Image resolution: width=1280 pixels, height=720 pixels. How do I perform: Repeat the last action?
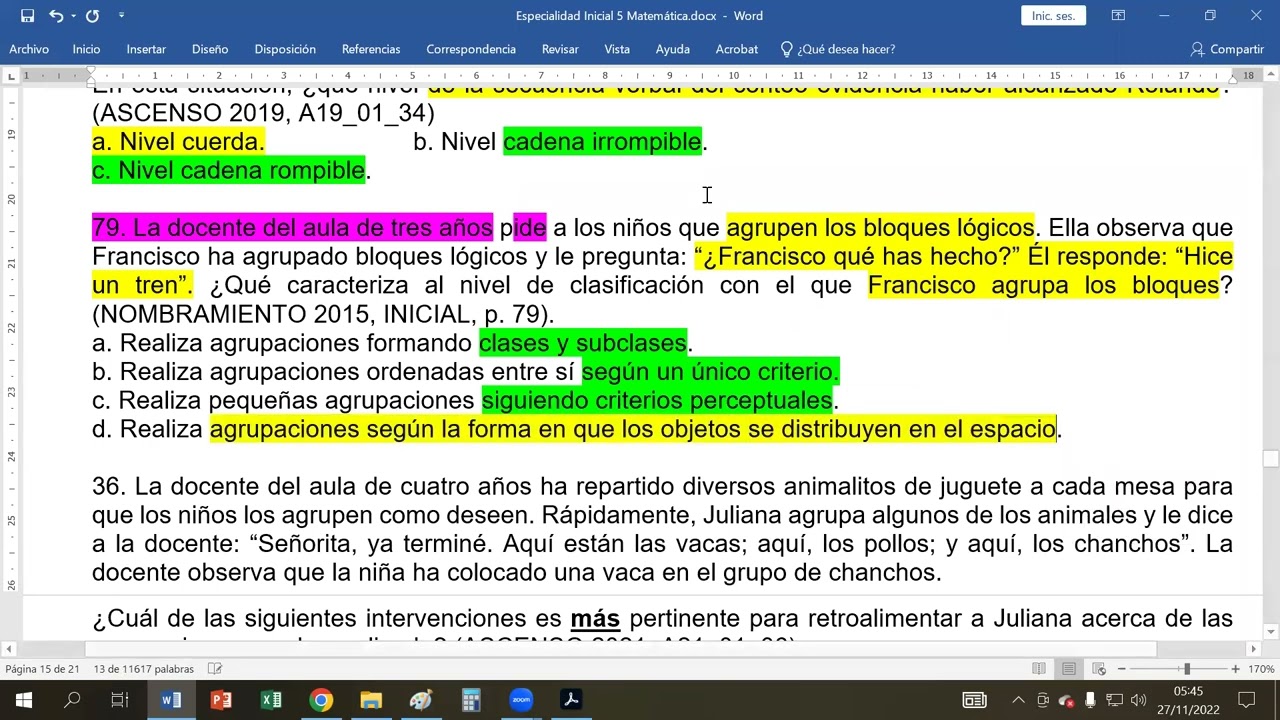[x=93, y=16]
